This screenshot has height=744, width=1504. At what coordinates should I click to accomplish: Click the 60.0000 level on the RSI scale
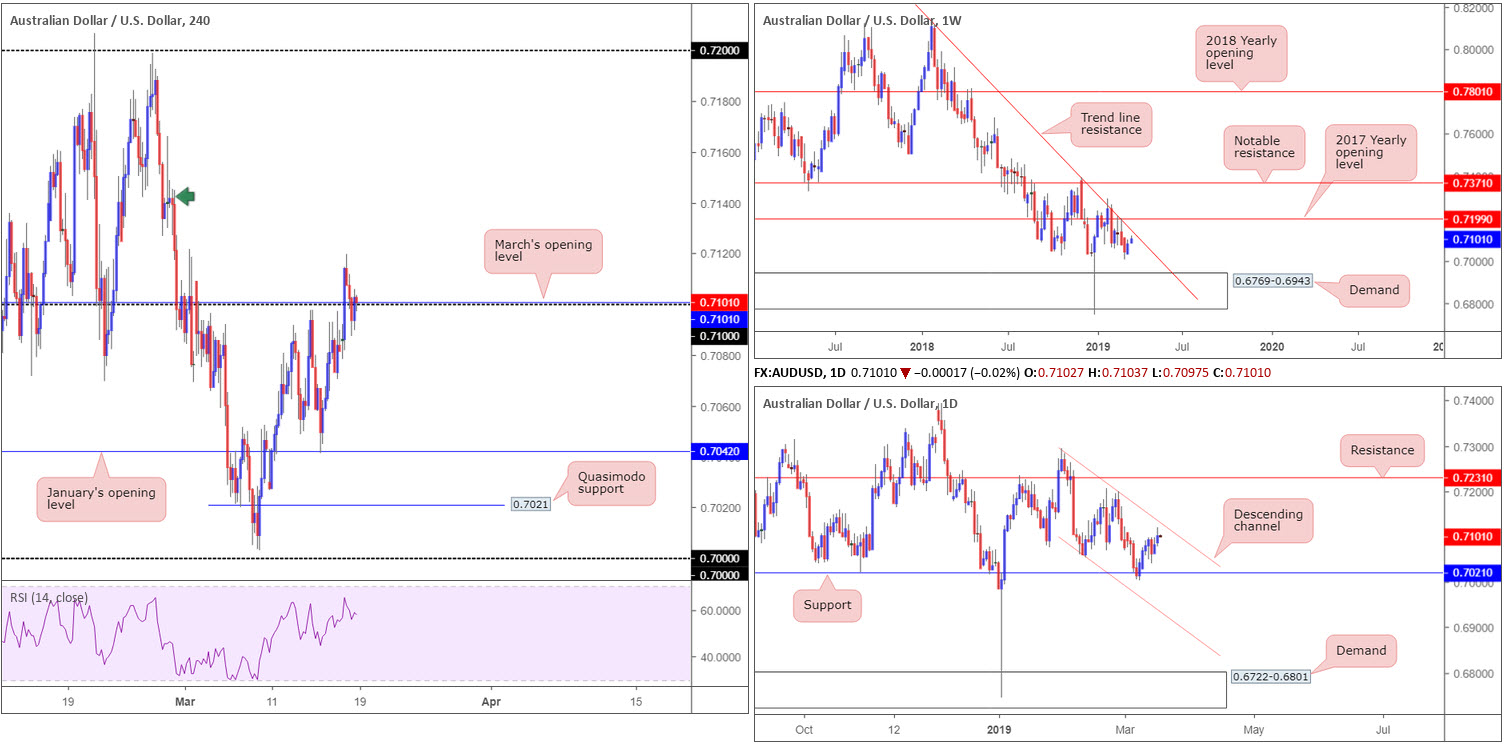[720, 610]
